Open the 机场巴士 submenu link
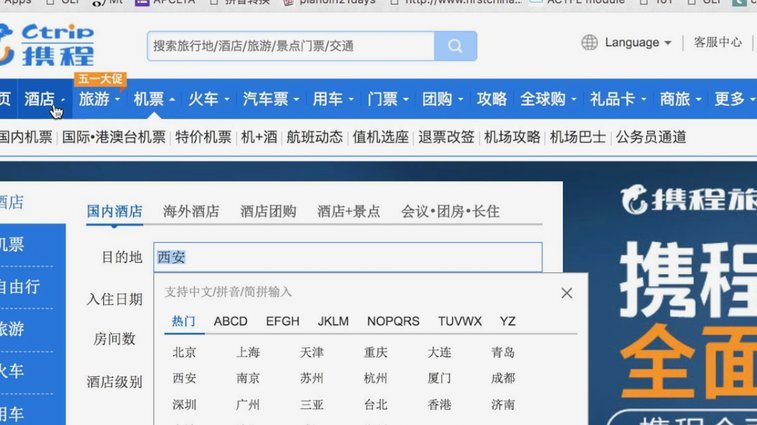 click(577, 137)
